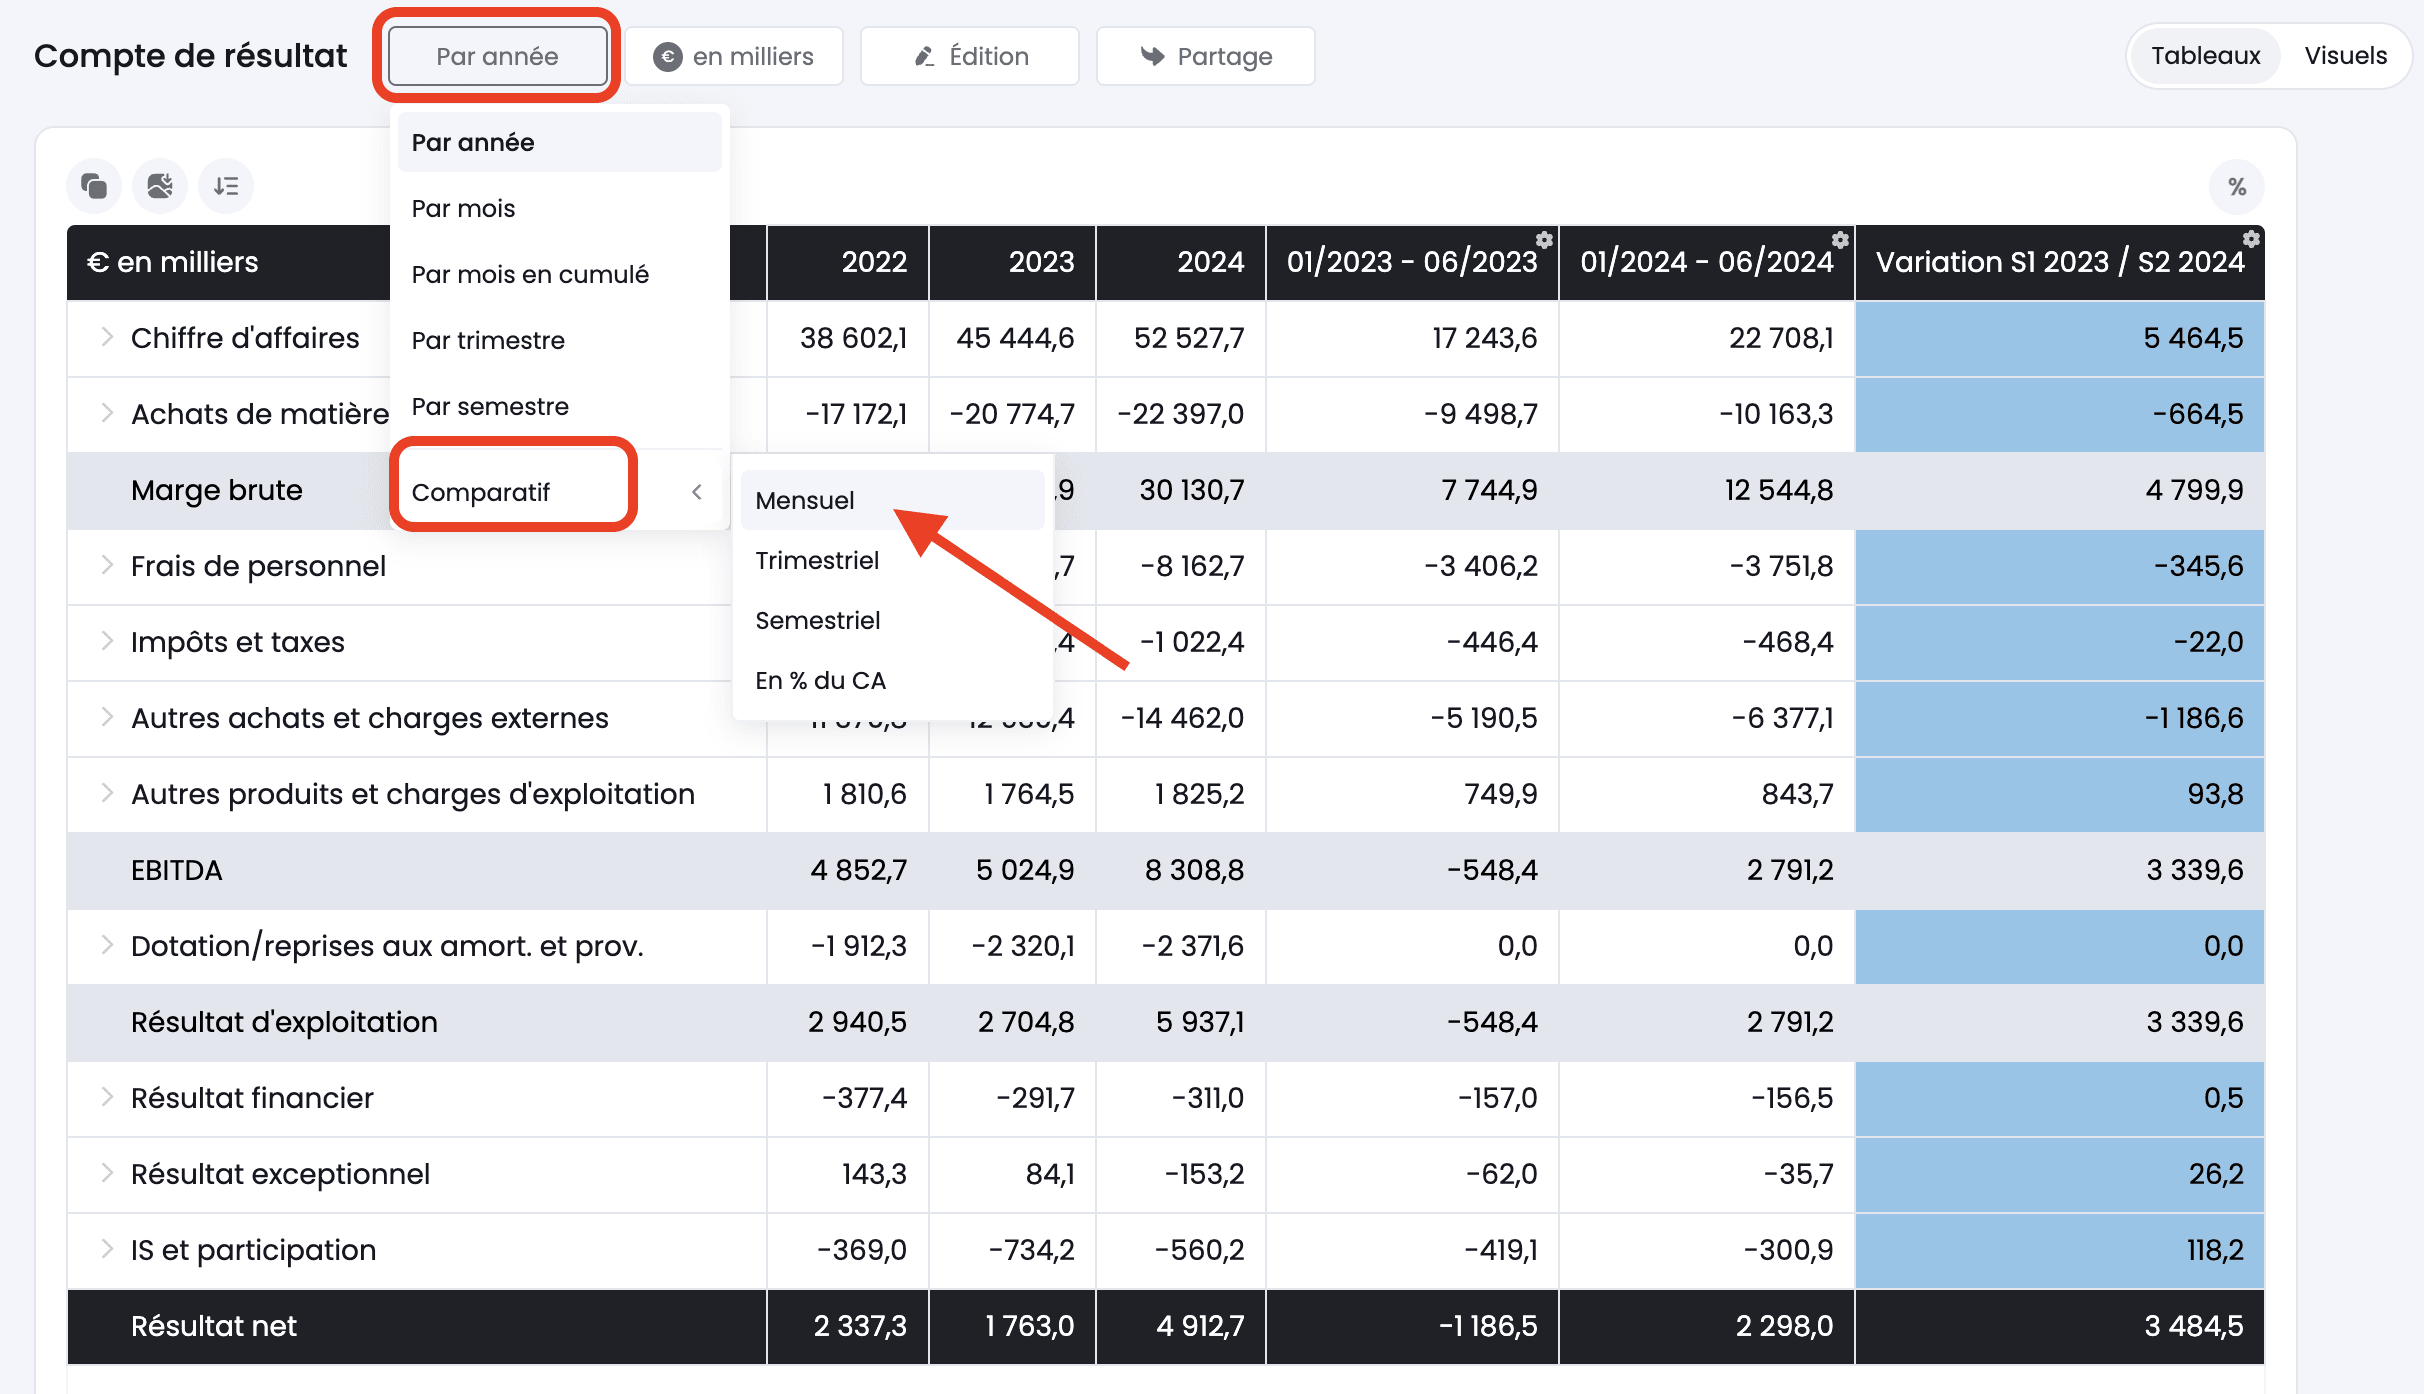
Task: Expand the Achats de matière row
Action: click(107, 413)
